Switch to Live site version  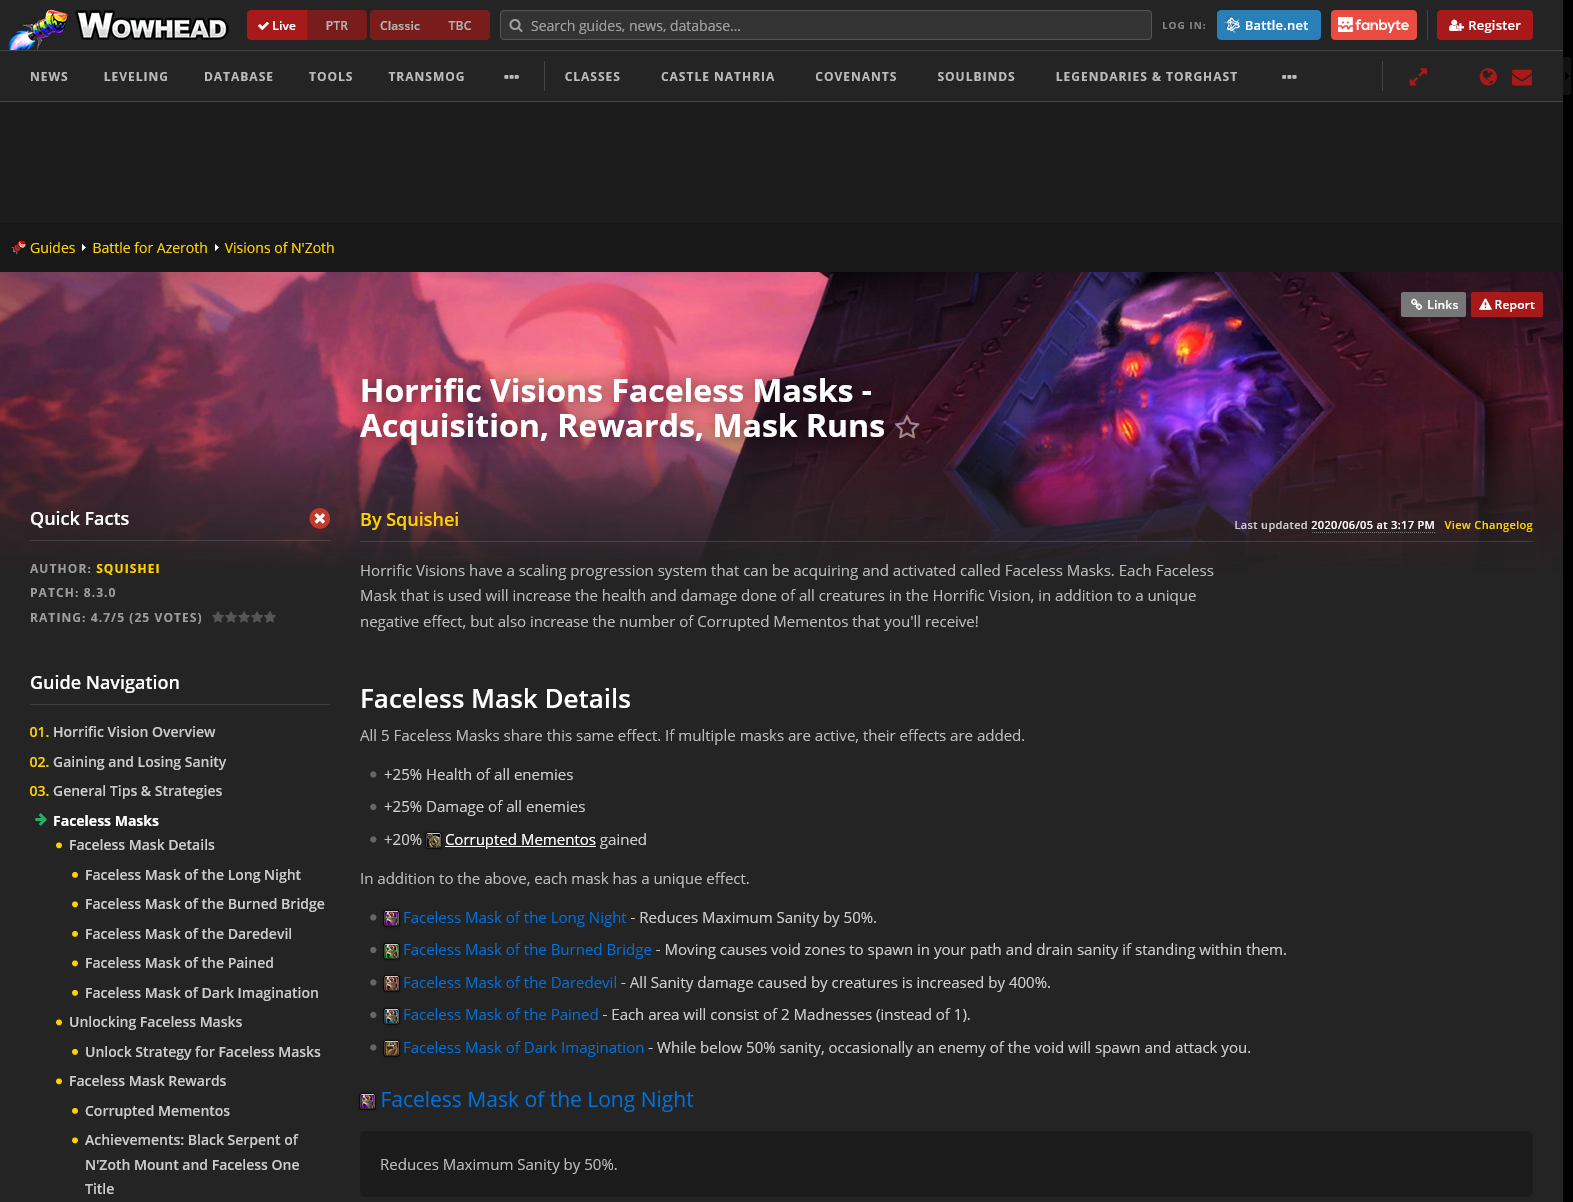277,26
